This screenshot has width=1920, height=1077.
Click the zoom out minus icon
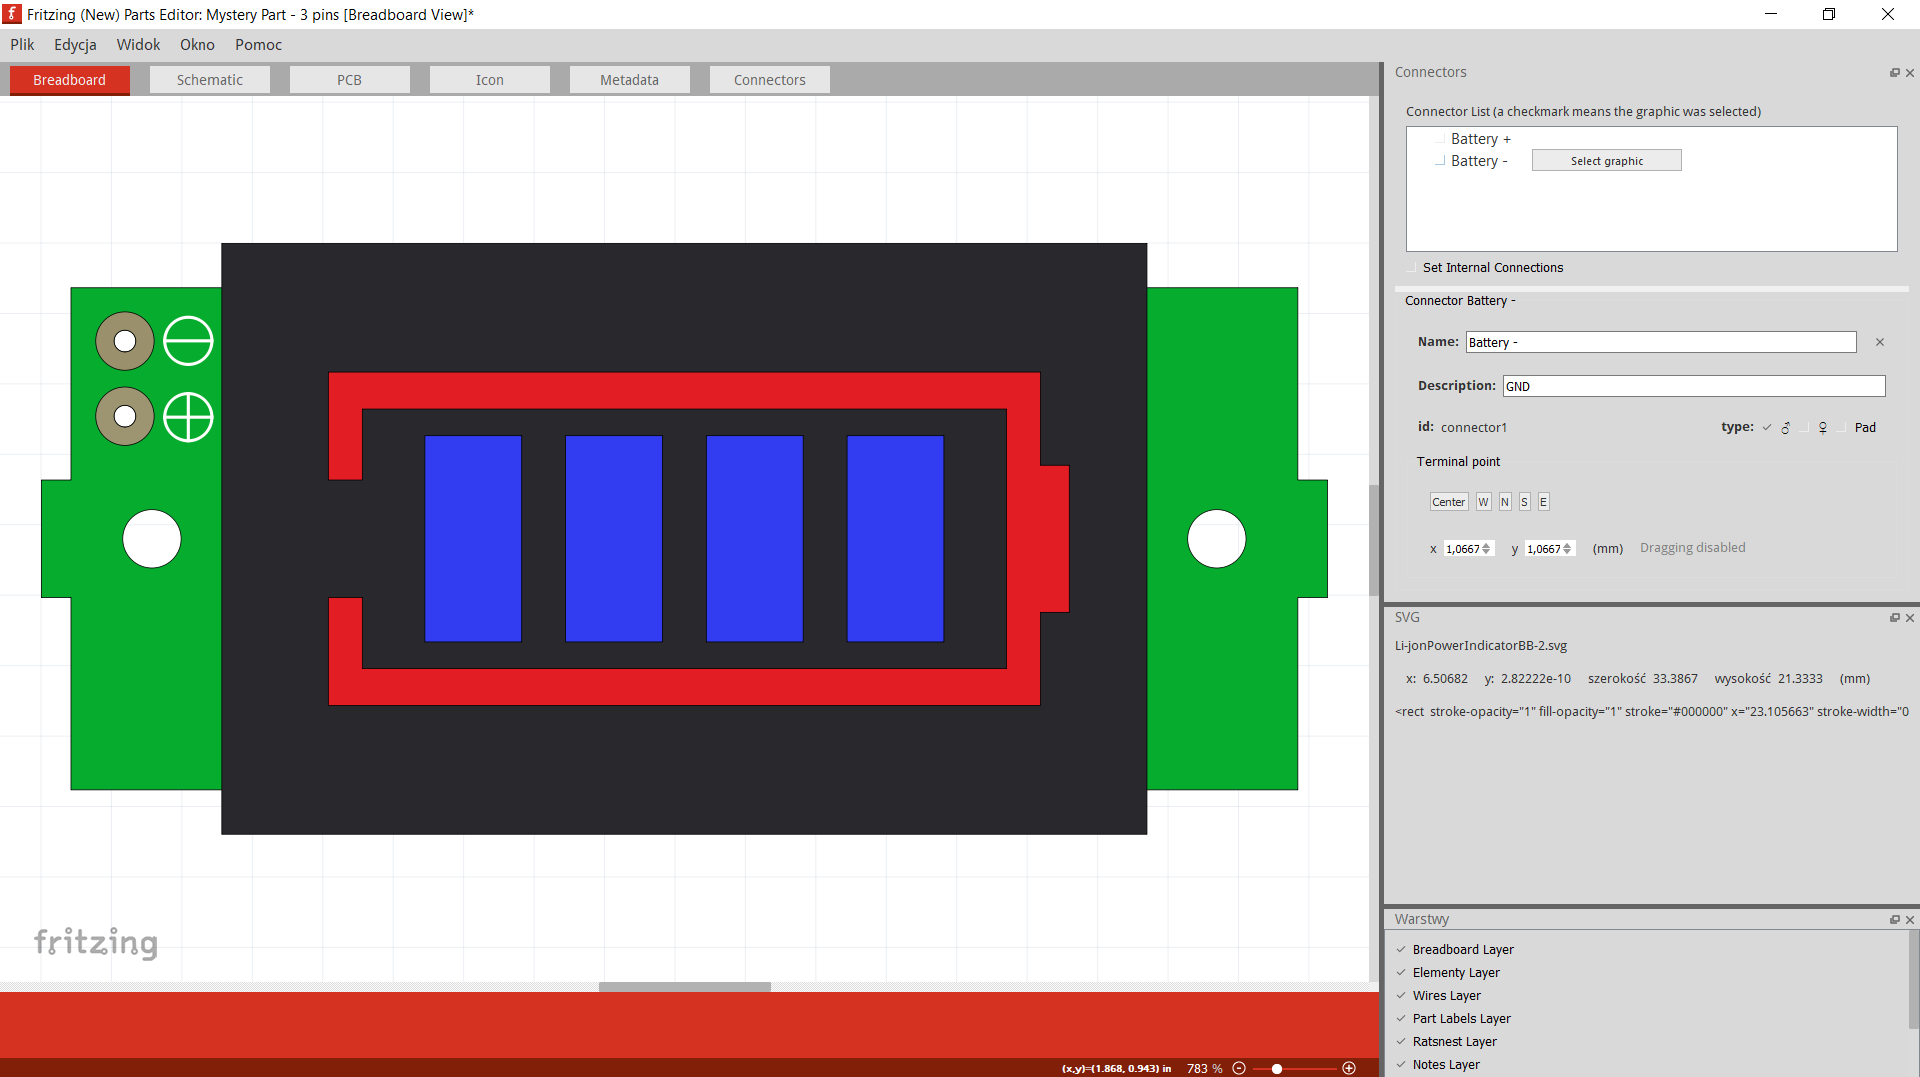[1239, 1068]
